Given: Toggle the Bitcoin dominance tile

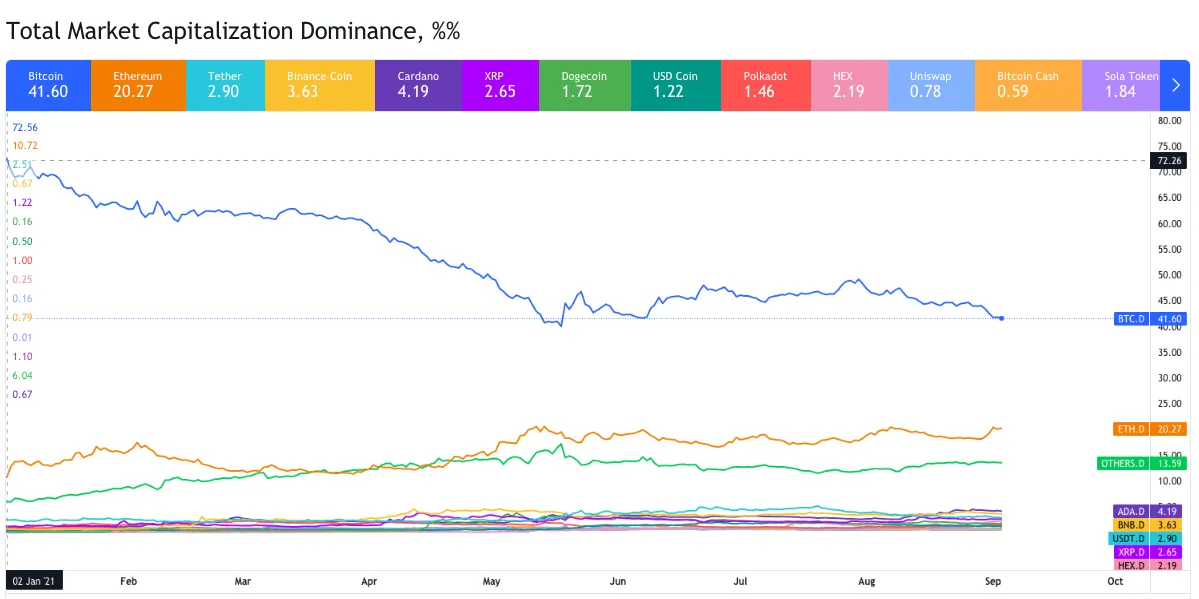Looking at the screenshot, I should (x=48, y=85).
